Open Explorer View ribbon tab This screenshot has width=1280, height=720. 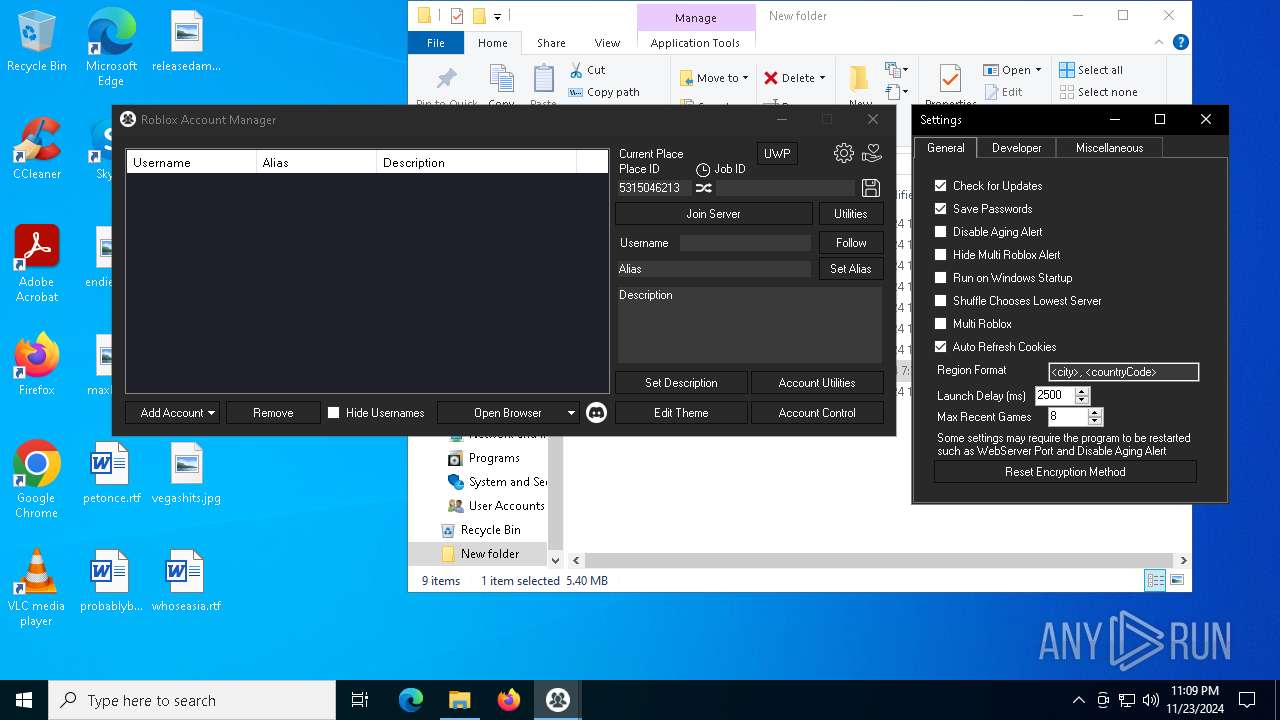click(607, 43)
